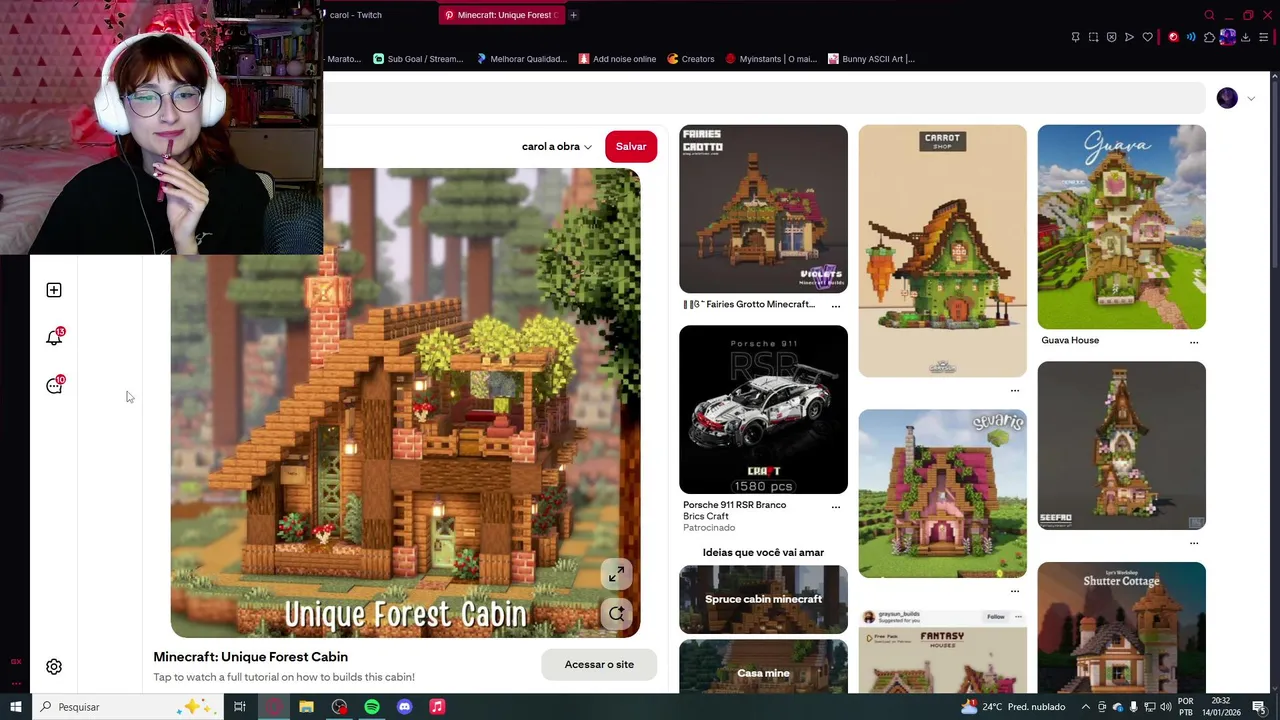Open 'Melhorar Qualidad...' bookmark

coord(521,59)
